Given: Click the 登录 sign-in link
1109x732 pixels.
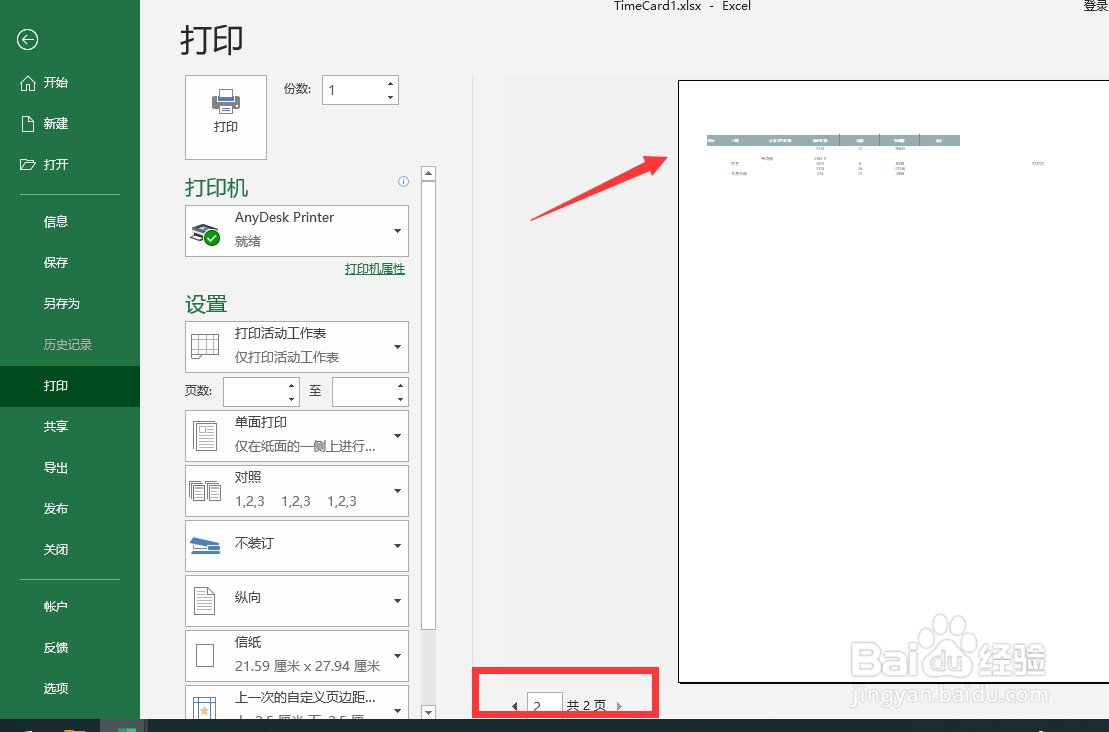Looking at the screenshot, I should click(x=1096, y=6).
